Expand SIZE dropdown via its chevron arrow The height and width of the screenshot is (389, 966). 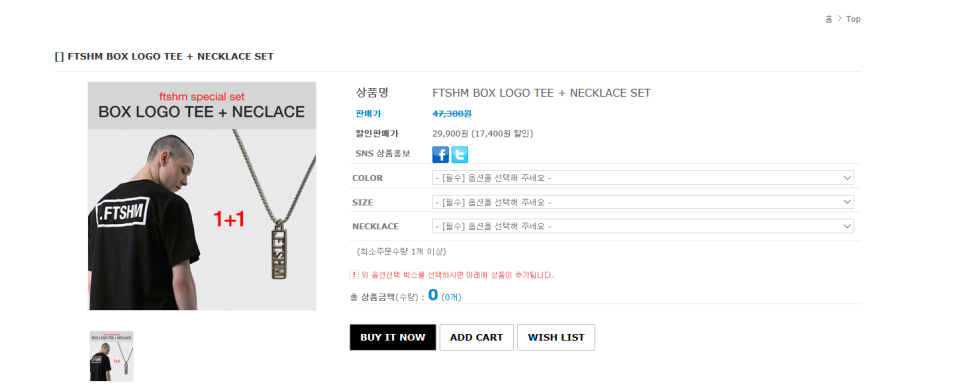[x=847, y=202]
